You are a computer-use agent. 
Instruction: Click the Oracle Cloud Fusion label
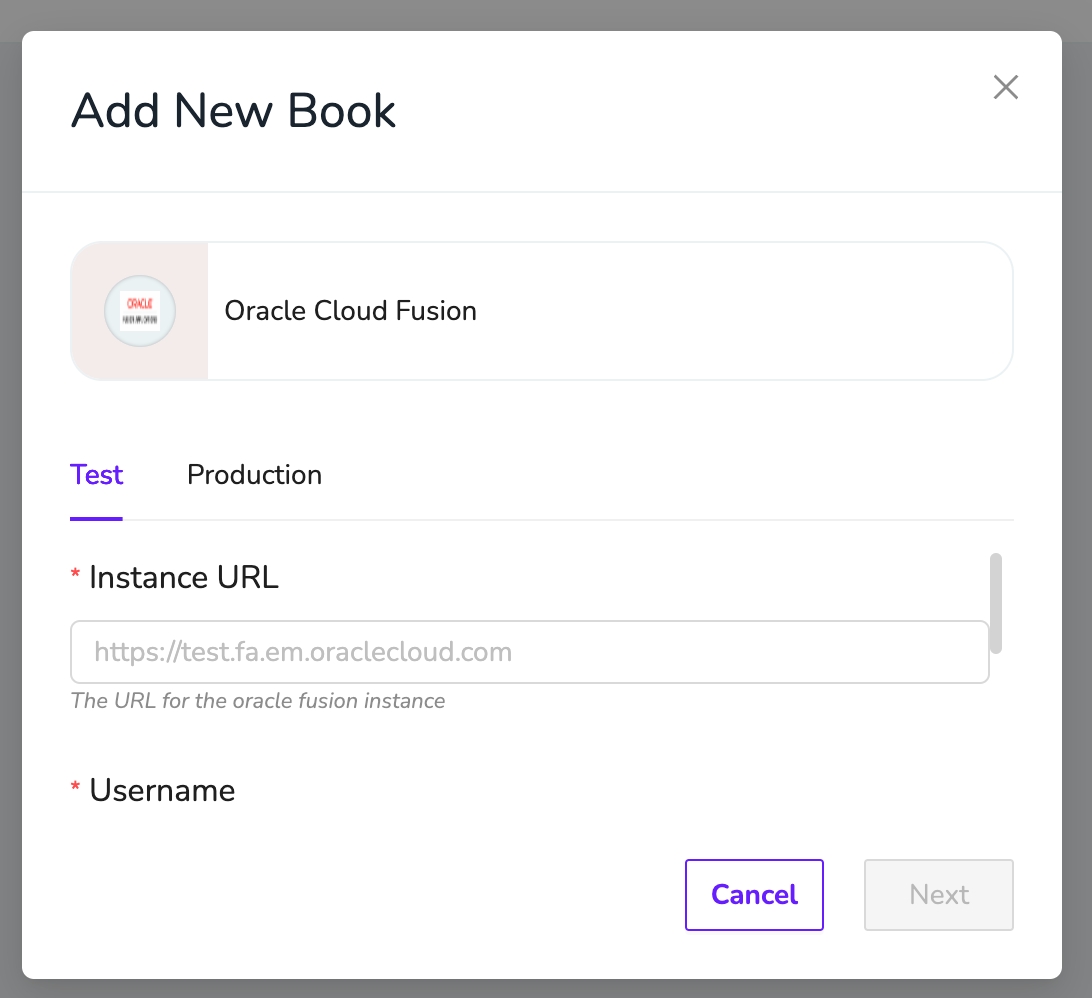coord(350,311)
